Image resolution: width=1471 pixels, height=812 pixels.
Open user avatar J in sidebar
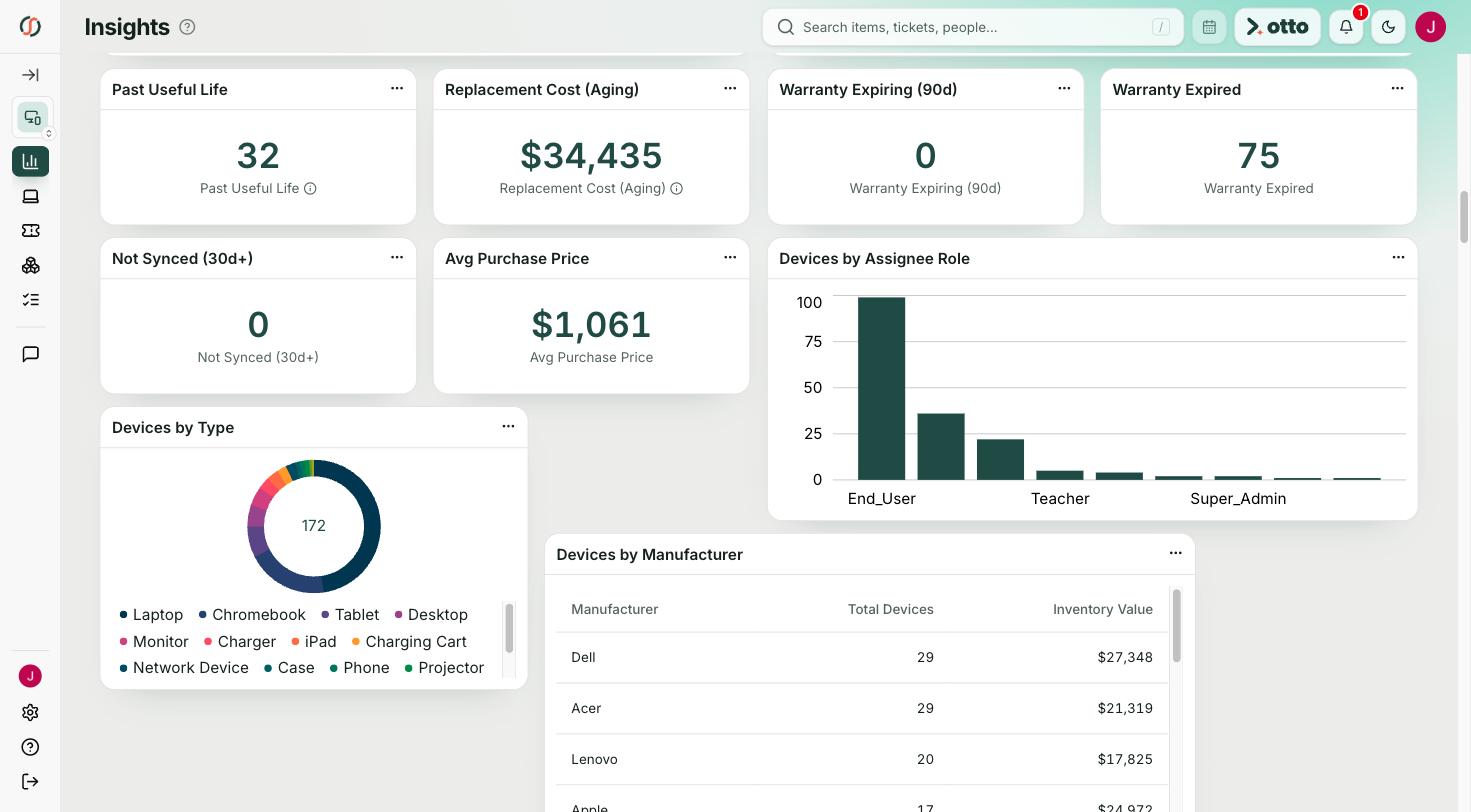click(30, 676)
